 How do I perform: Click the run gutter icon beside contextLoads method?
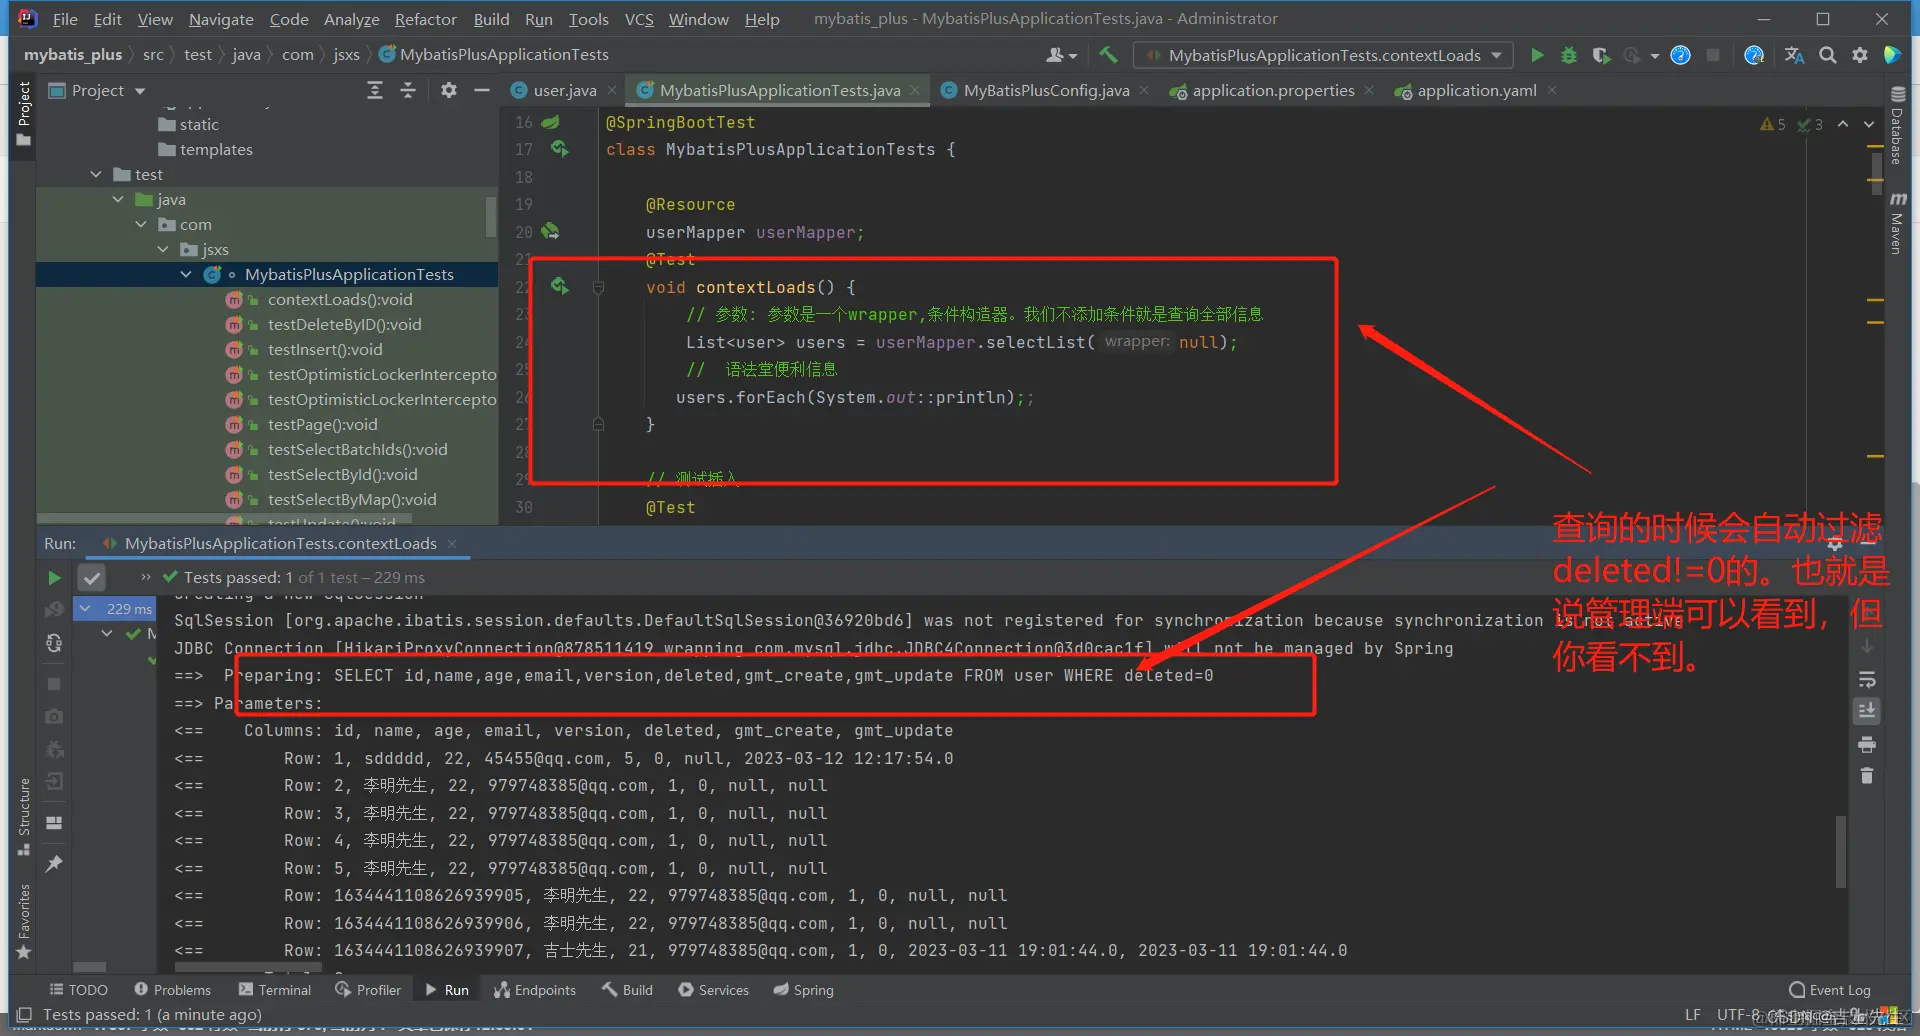(559, 287)
